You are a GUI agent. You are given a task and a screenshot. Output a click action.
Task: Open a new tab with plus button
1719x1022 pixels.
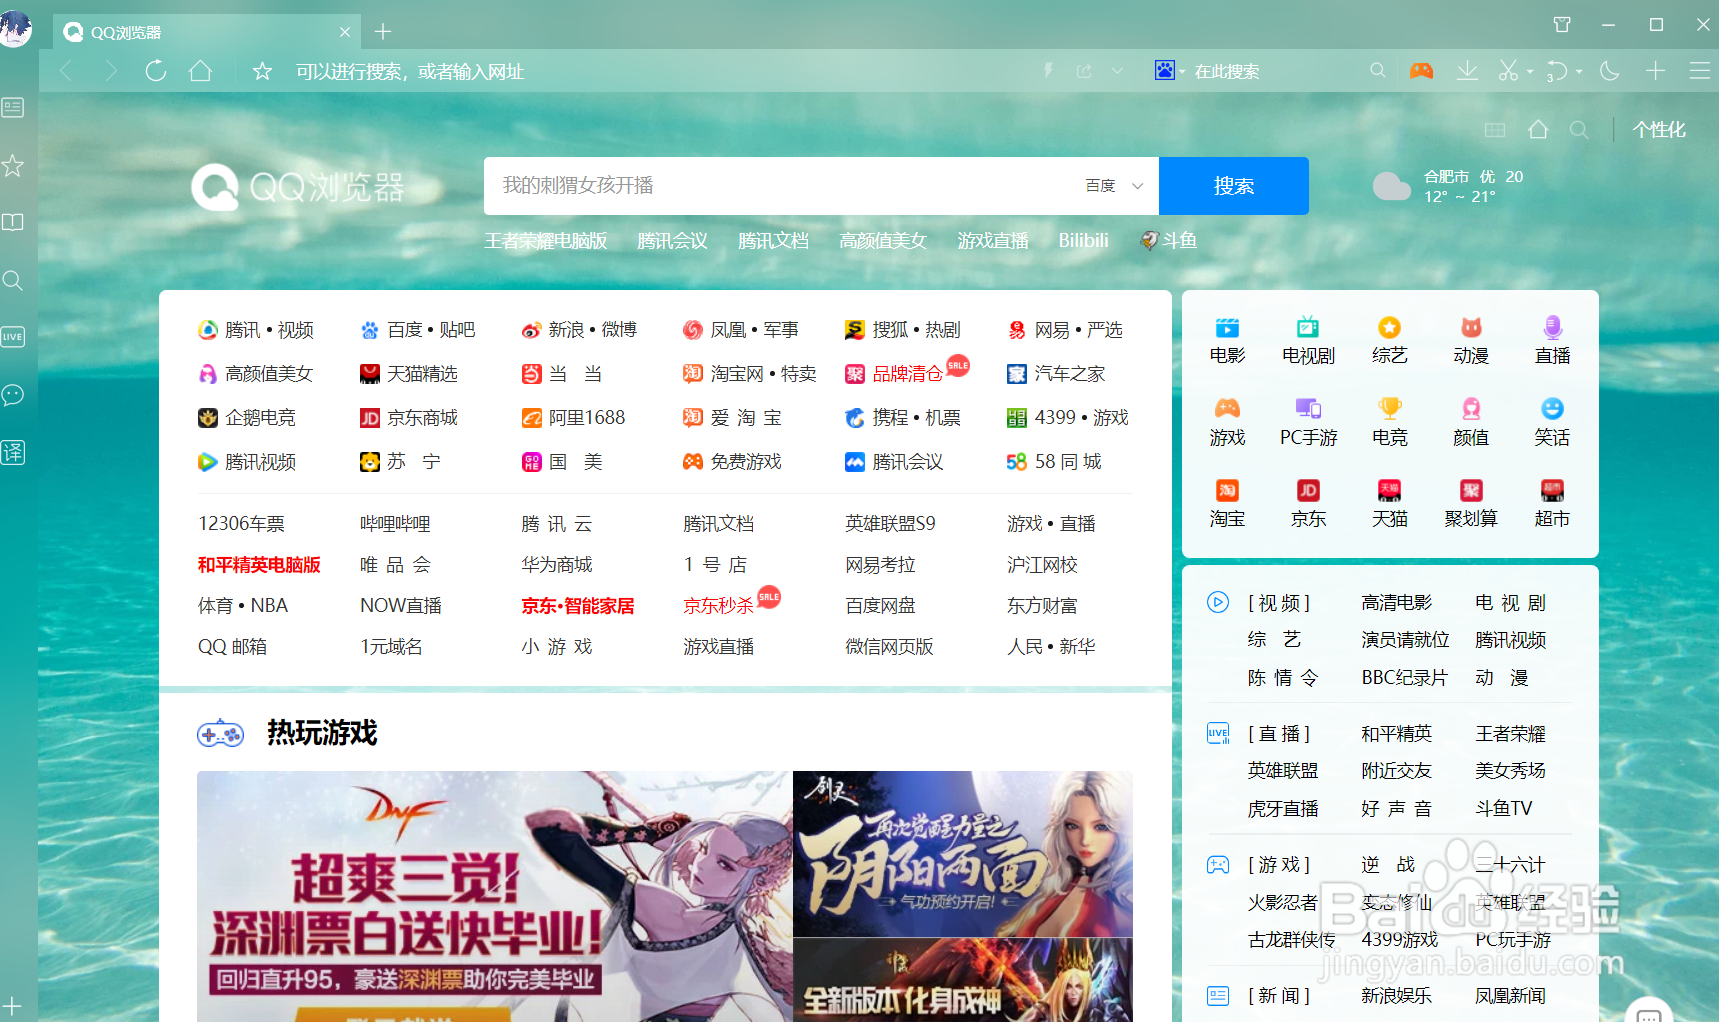(x=382, y=32)
